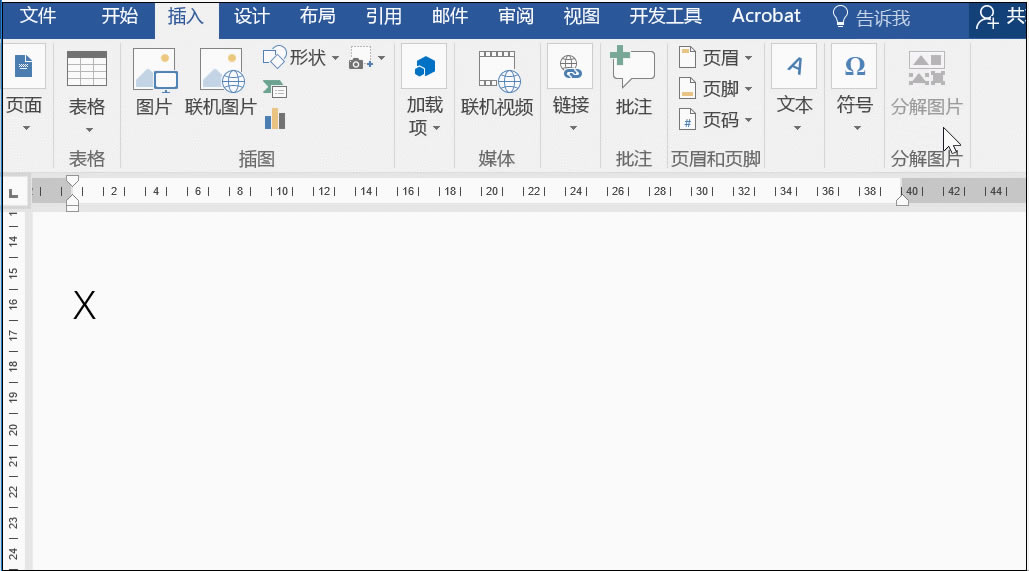Viewport: 1029px width, 571px height.
Task: Open the 页面 (Pages) icon
Action: [x=24, y=66]
